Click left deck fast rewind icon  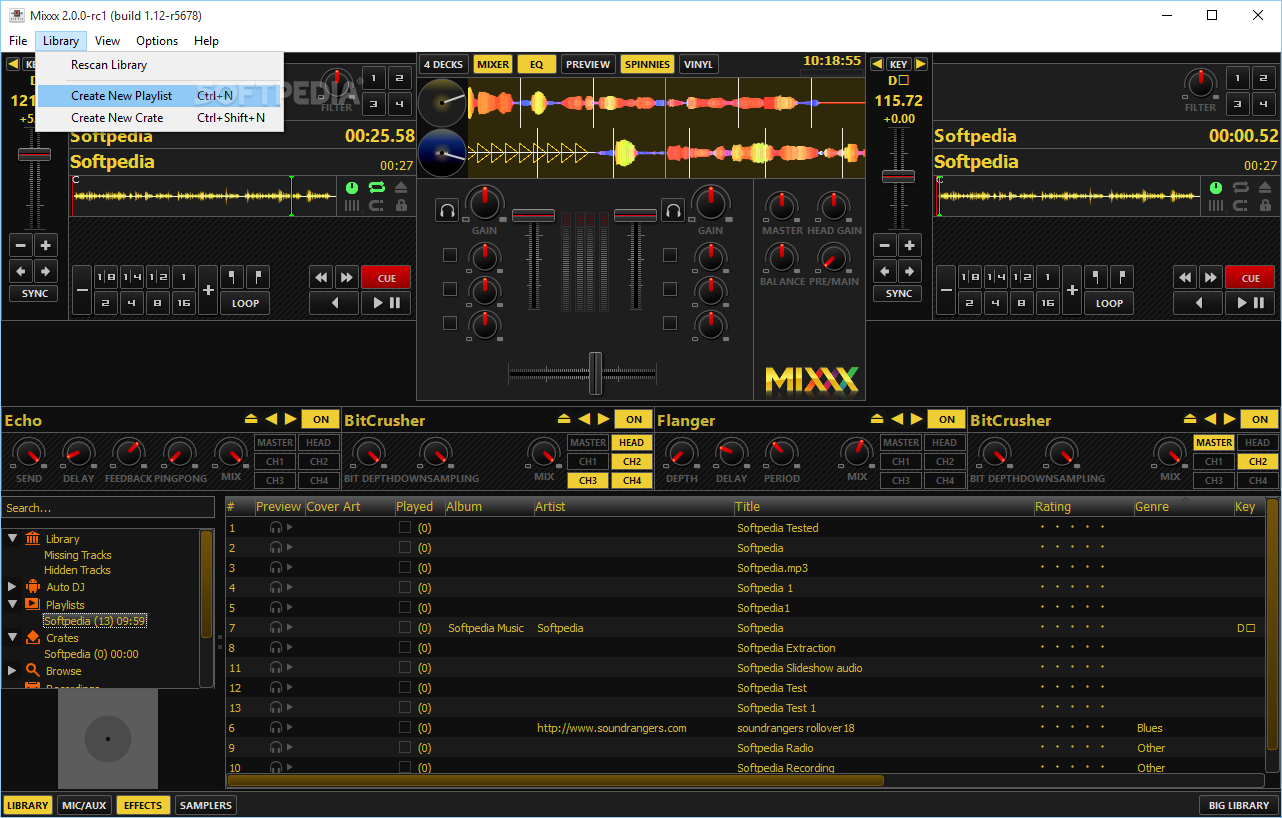(321, 277)
